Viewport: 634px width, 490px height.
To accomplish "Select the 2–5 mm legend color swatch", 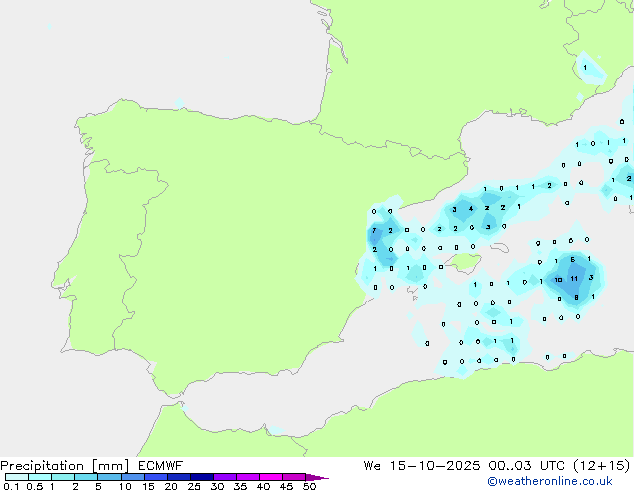I will pyautogui.click(x=86, y=477).
